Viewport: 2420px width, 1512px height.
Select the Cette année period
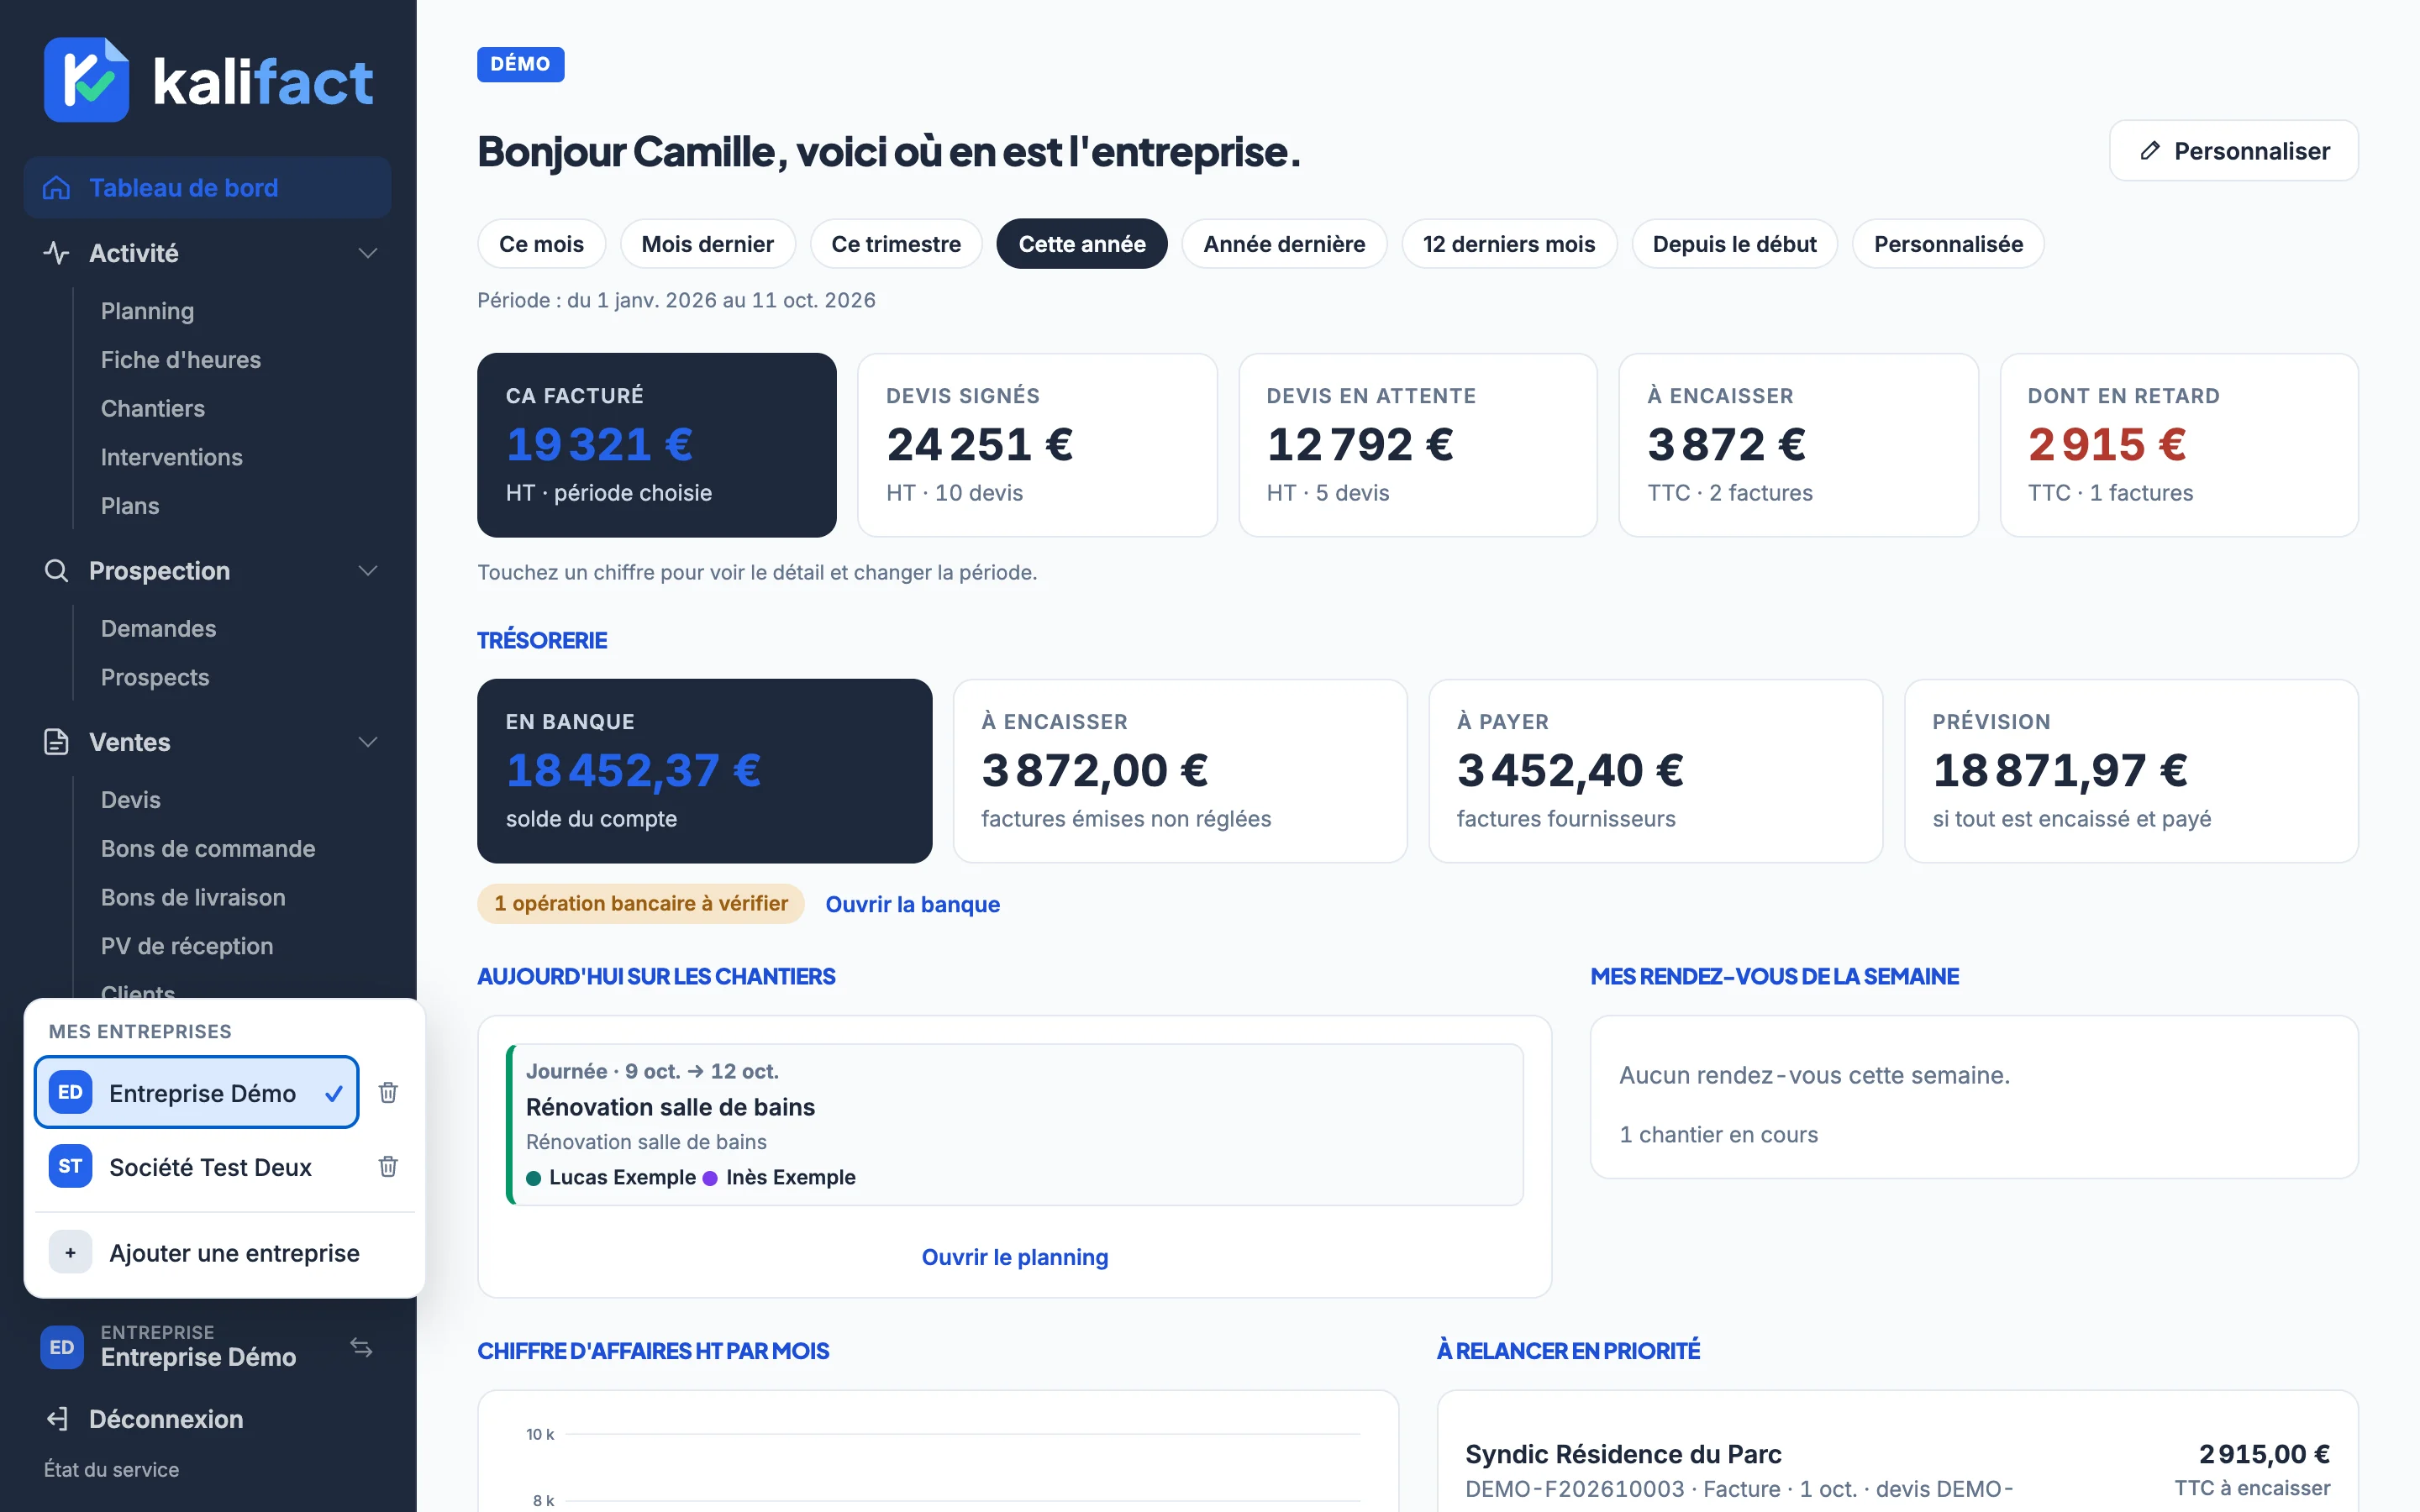(x=1082, y=244)
